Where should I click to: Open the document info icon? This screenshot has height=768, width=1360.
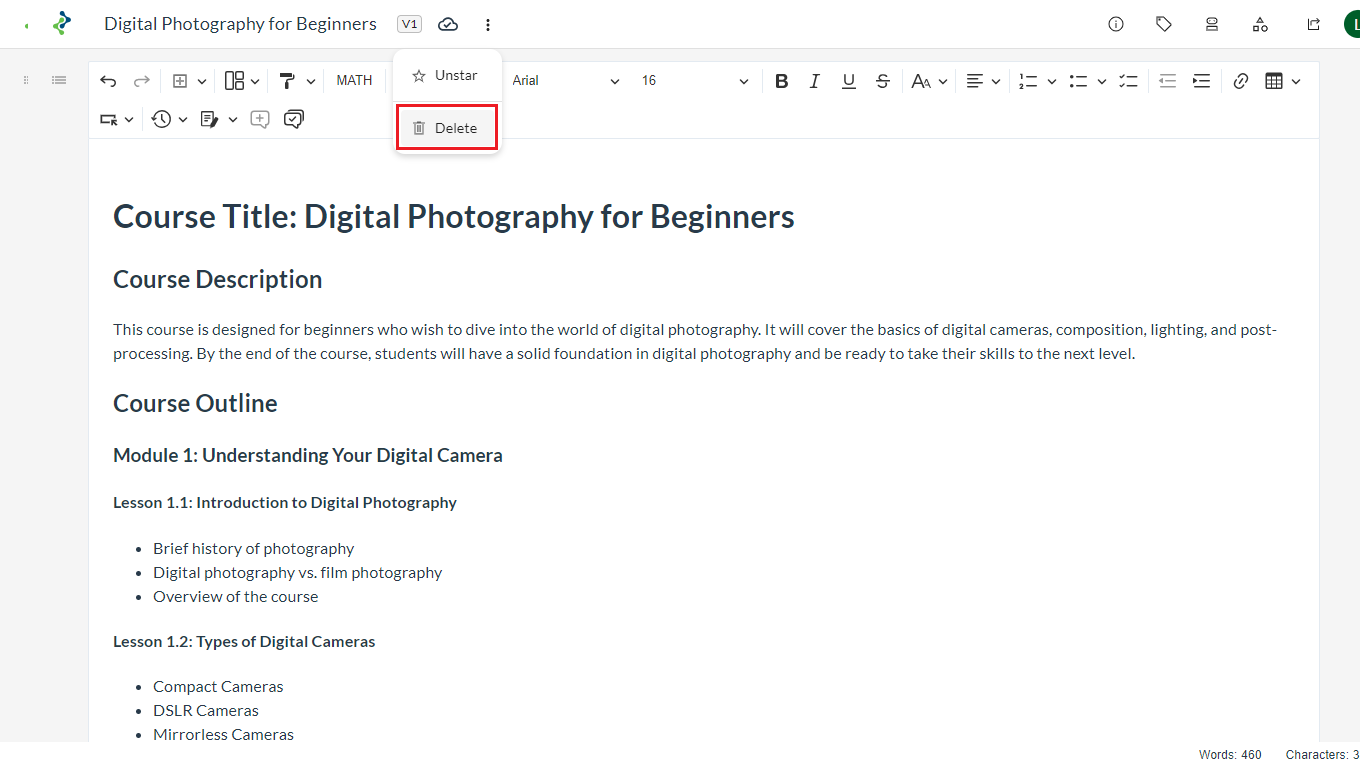(x=1116, y=24)
